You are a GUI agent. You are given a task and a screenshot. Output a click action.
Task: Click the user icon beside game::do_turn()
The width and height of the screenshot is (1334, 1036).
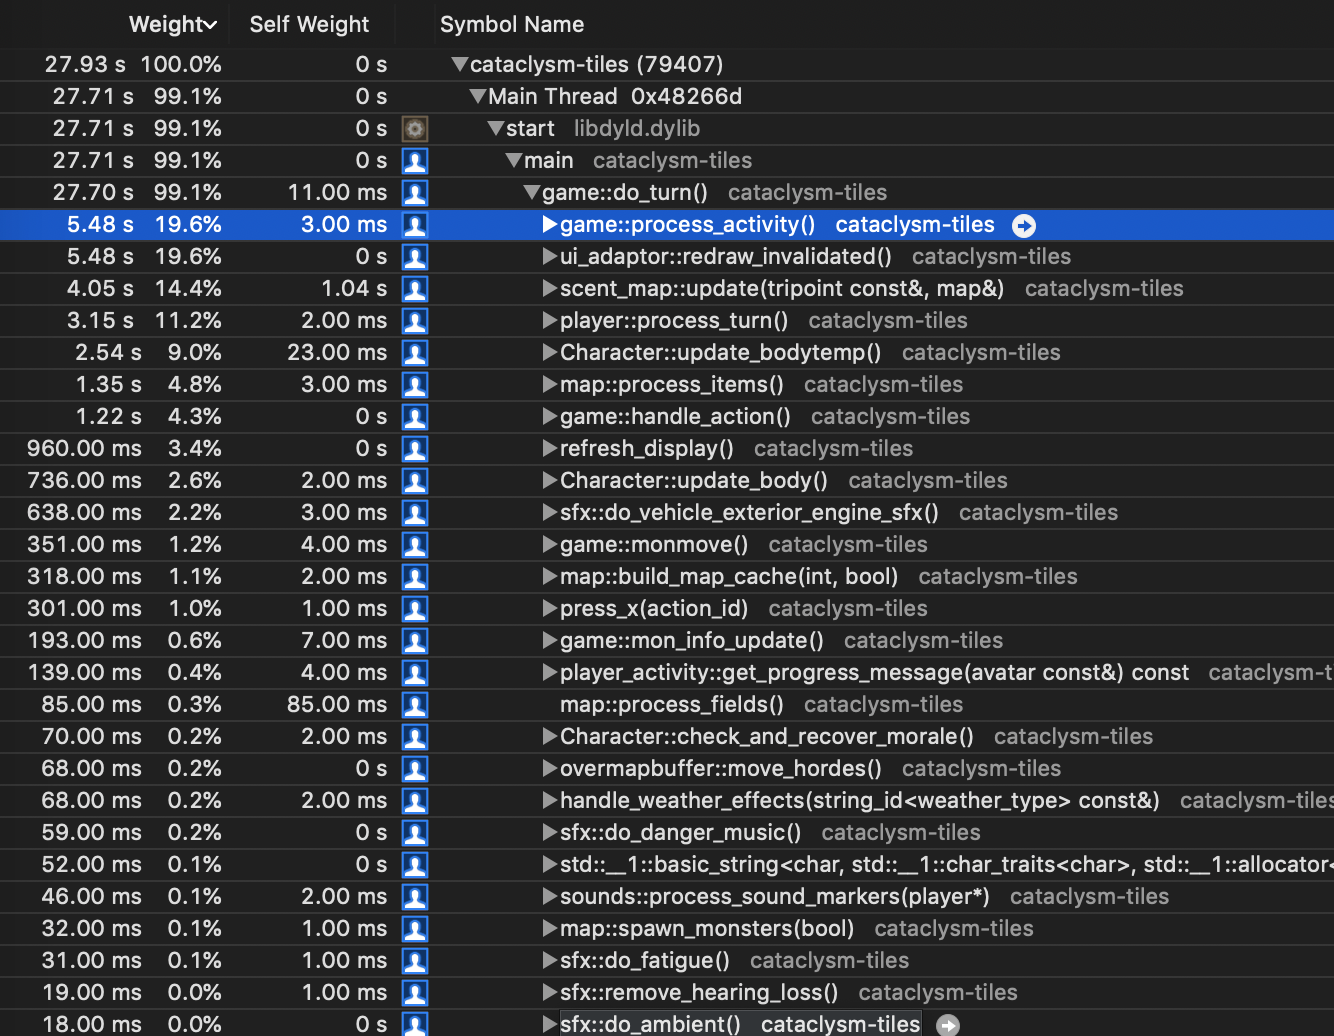coord(415,193)
